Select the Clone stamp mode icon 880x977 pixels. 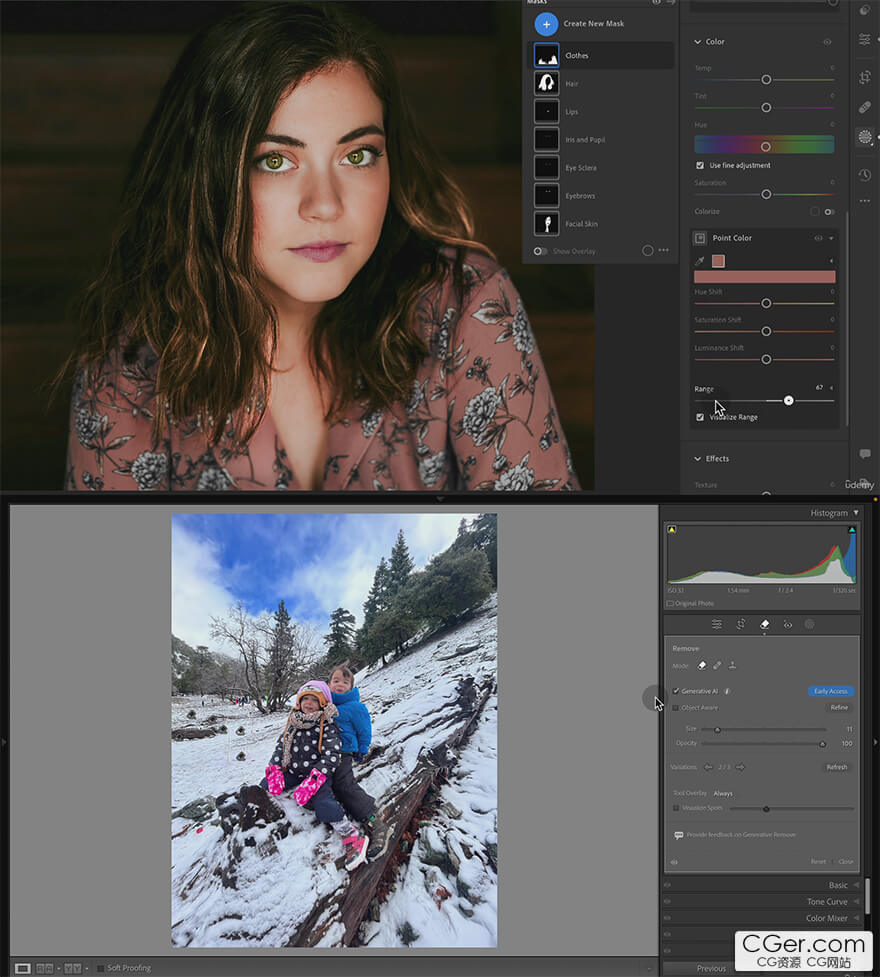coord(732,665)
